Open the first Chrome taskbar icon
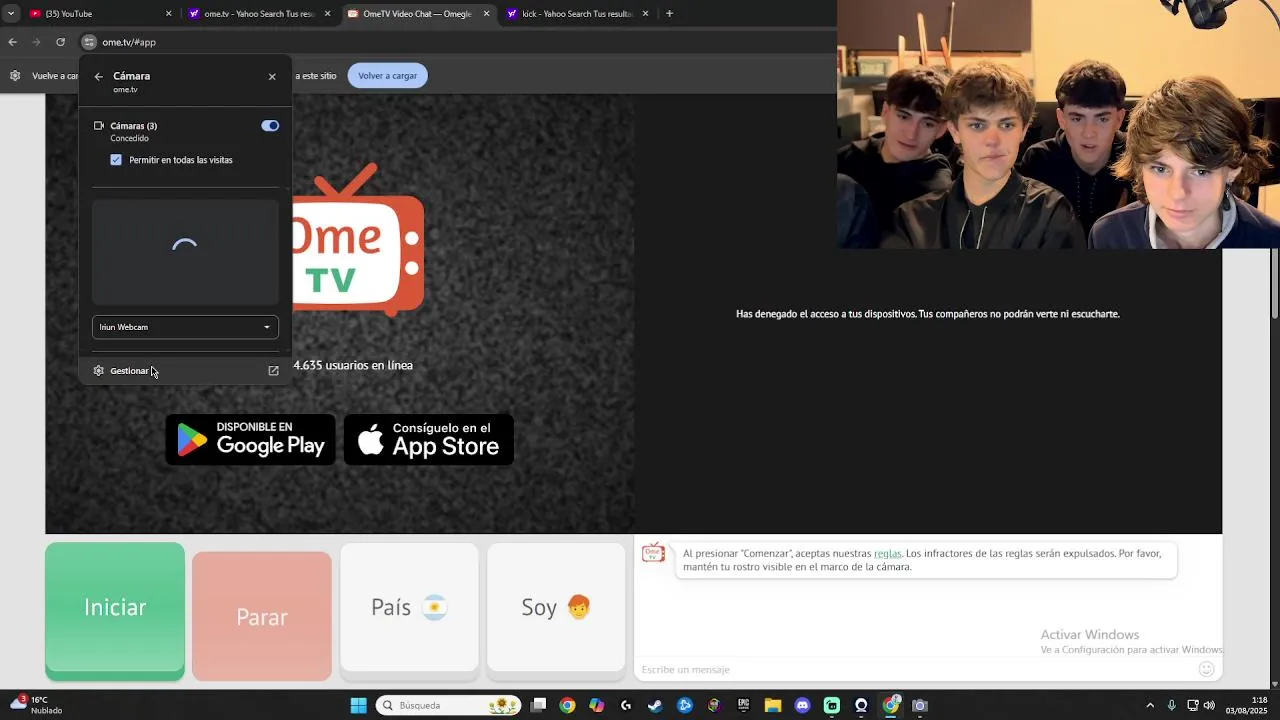1280x720 pixels. point(567,706)
